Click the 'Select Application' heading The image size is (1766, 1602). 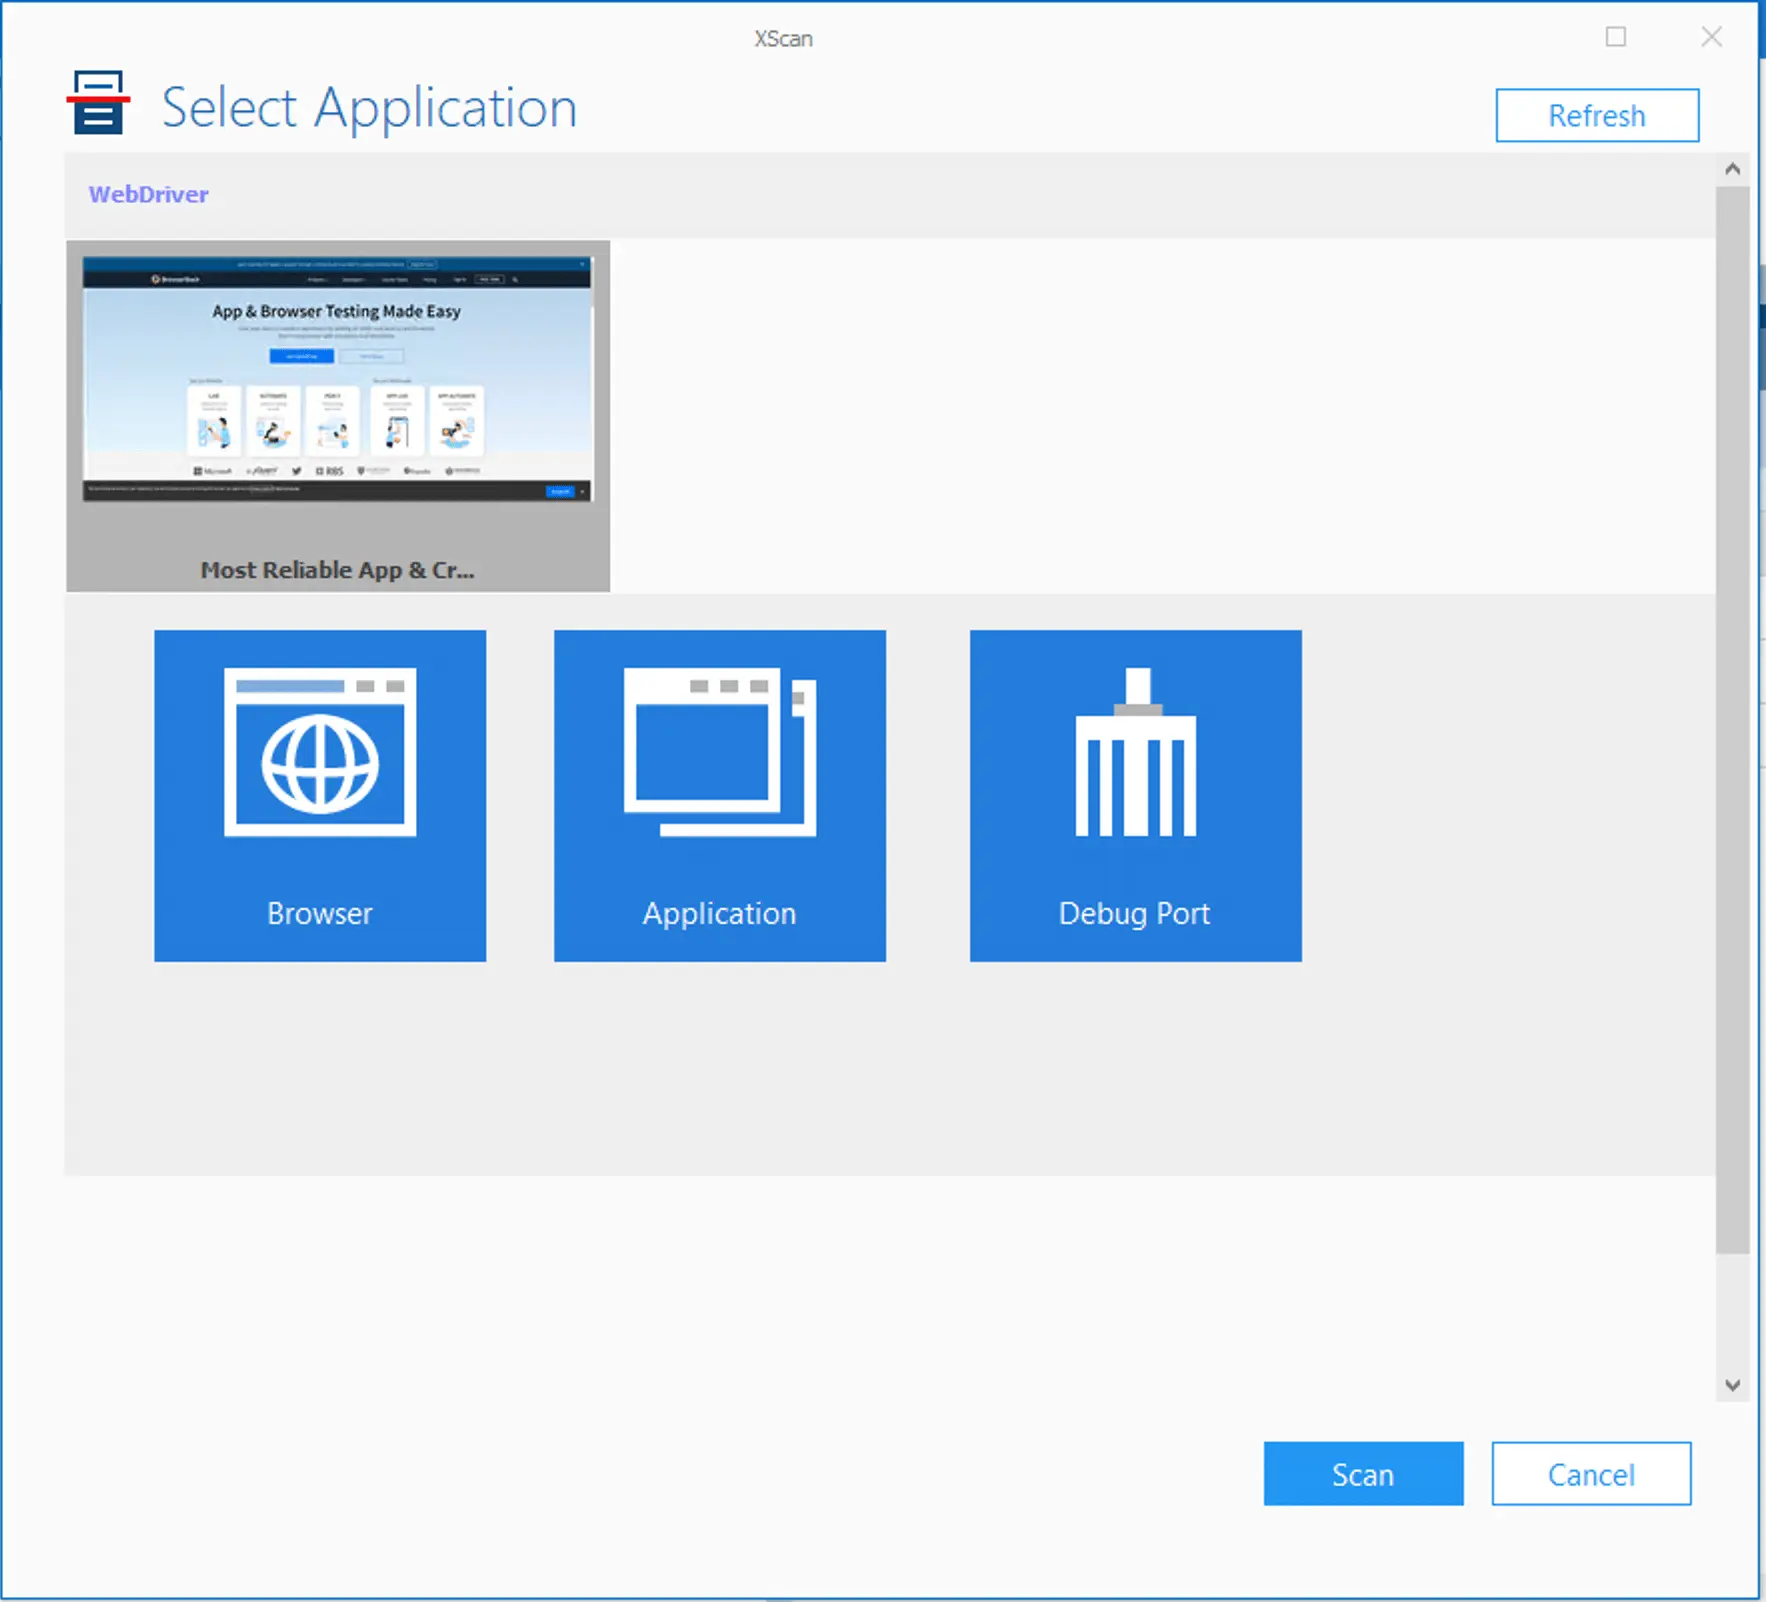(369, 108)
